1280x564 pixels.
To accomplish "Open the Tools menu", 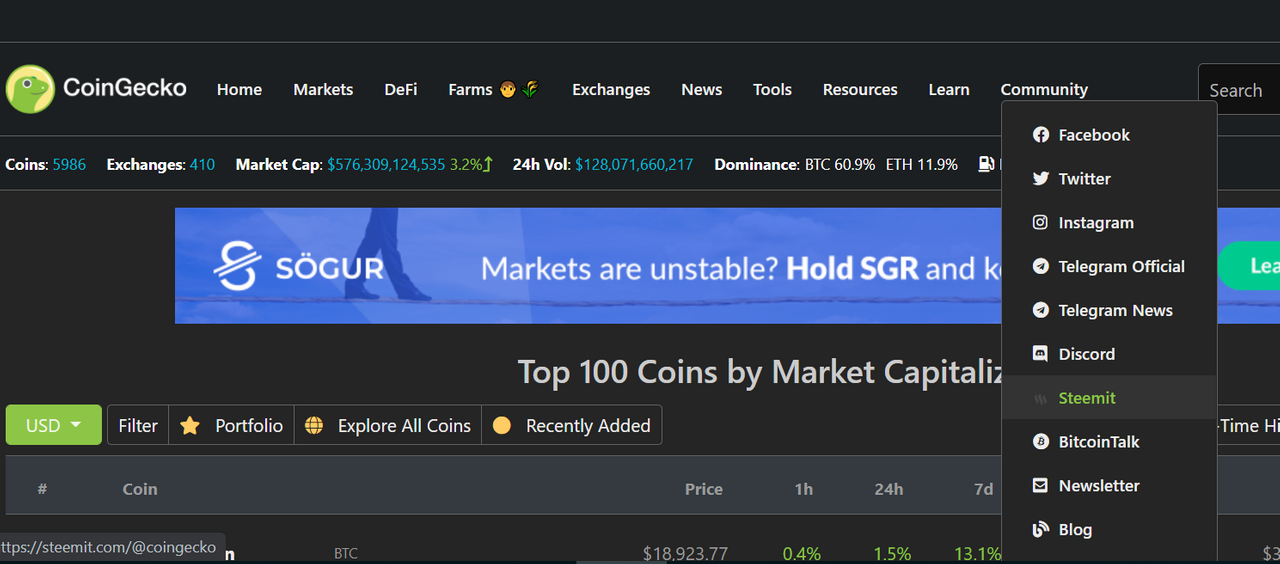I will pyautogui.click(x=772, y=90).
